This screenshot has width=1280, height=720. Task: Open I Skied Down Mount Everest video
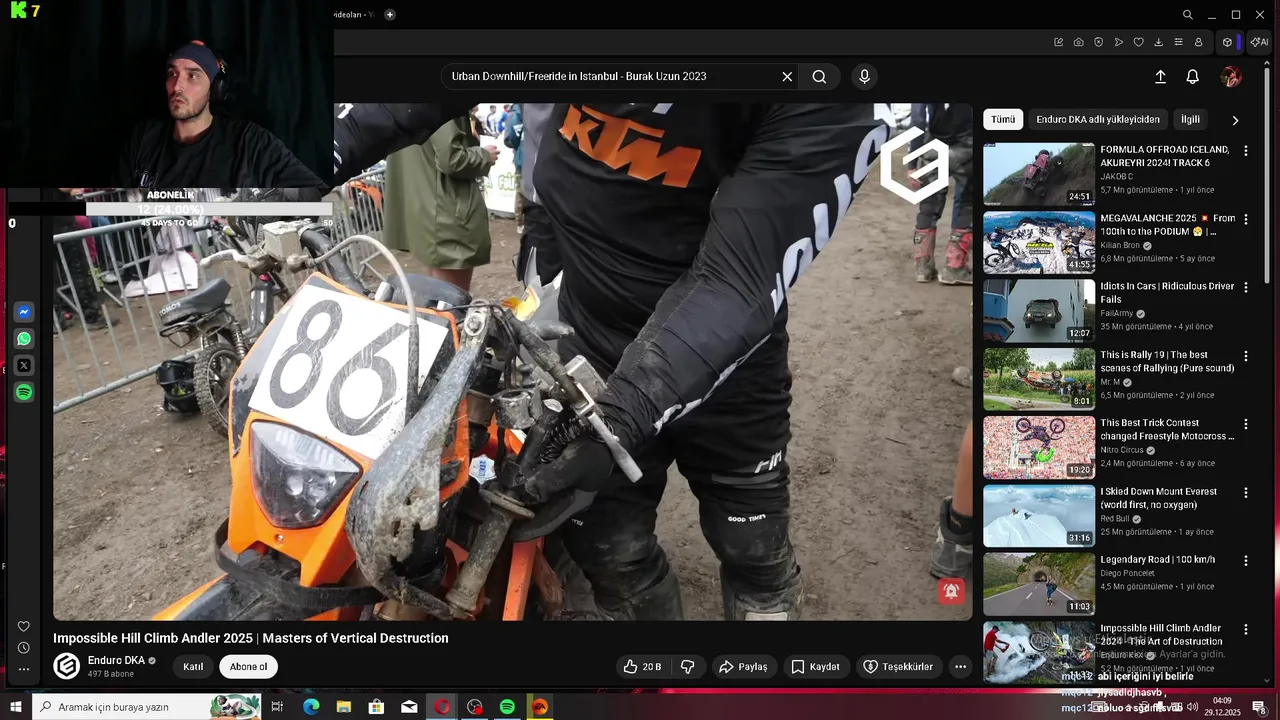1039,516
